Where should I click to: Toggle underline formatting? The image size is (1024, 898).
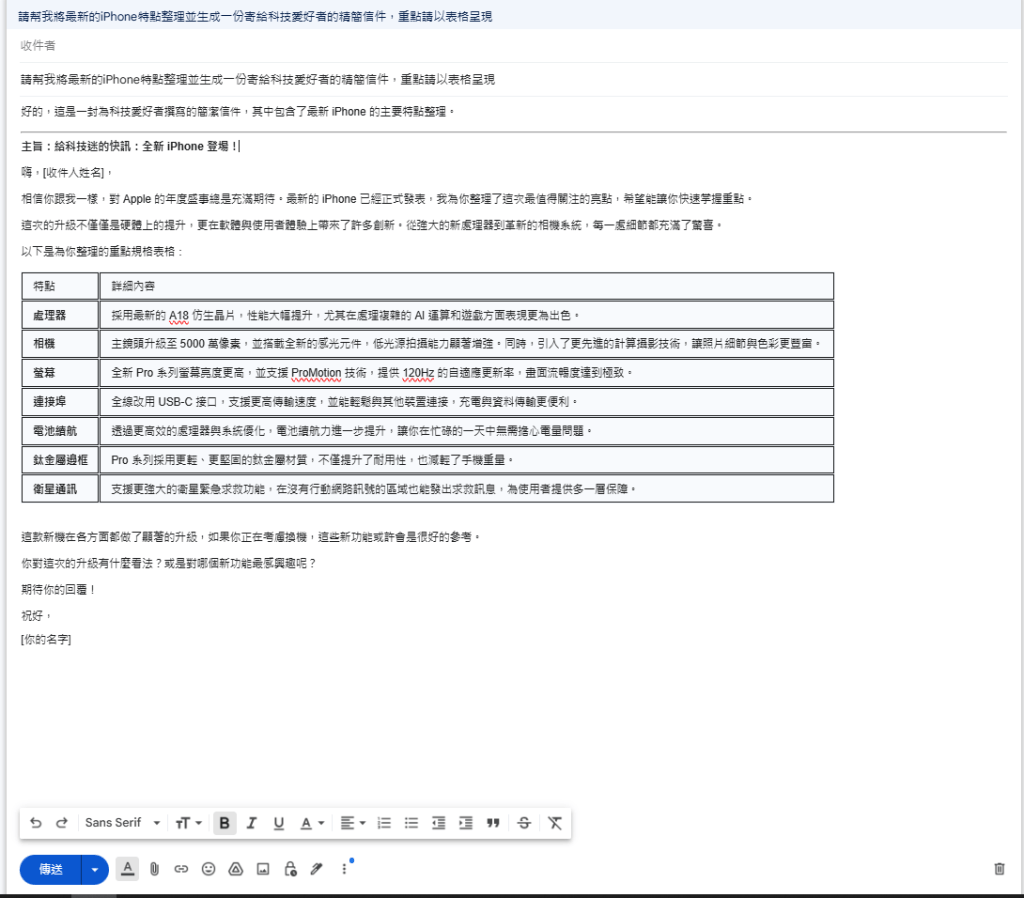pyautogui.click(x=279, y=823)
